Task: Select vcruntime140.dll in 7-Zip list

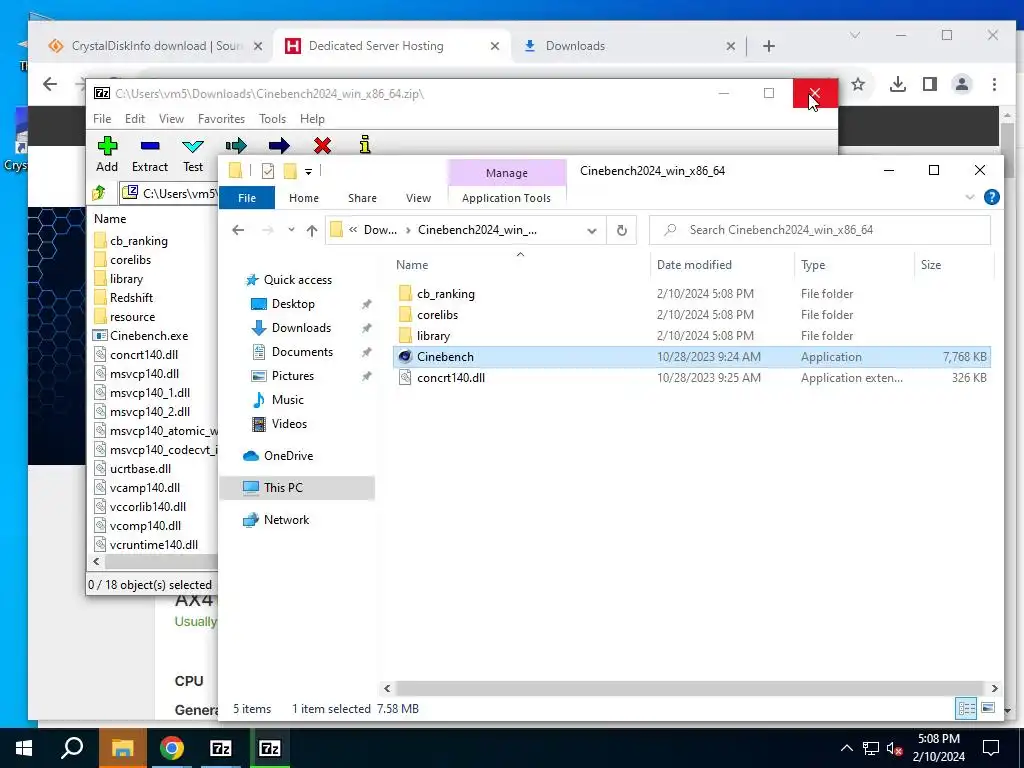Action: tap(153, 545)
